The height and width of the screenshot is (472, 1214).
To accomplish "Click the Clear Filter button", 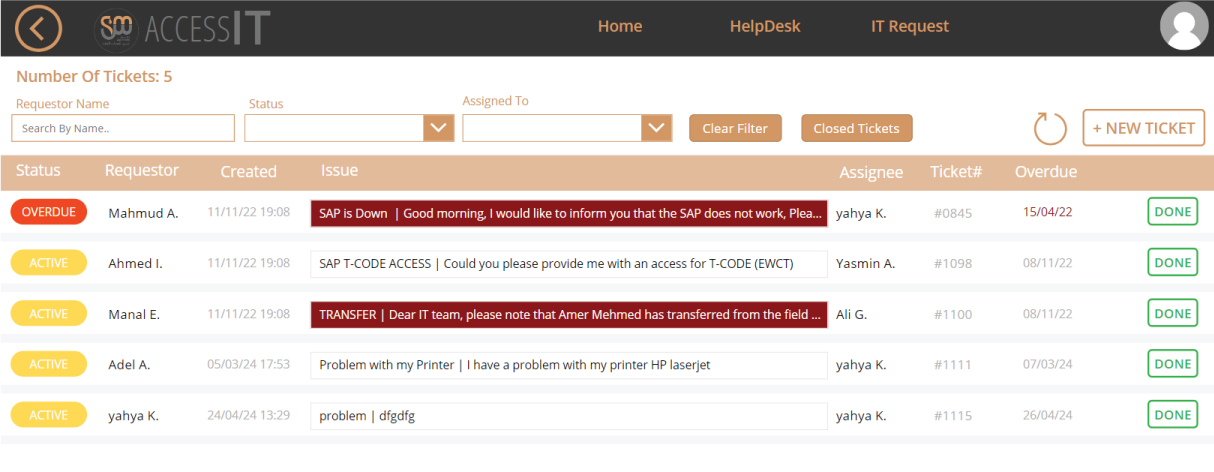I will pos(735,128).
